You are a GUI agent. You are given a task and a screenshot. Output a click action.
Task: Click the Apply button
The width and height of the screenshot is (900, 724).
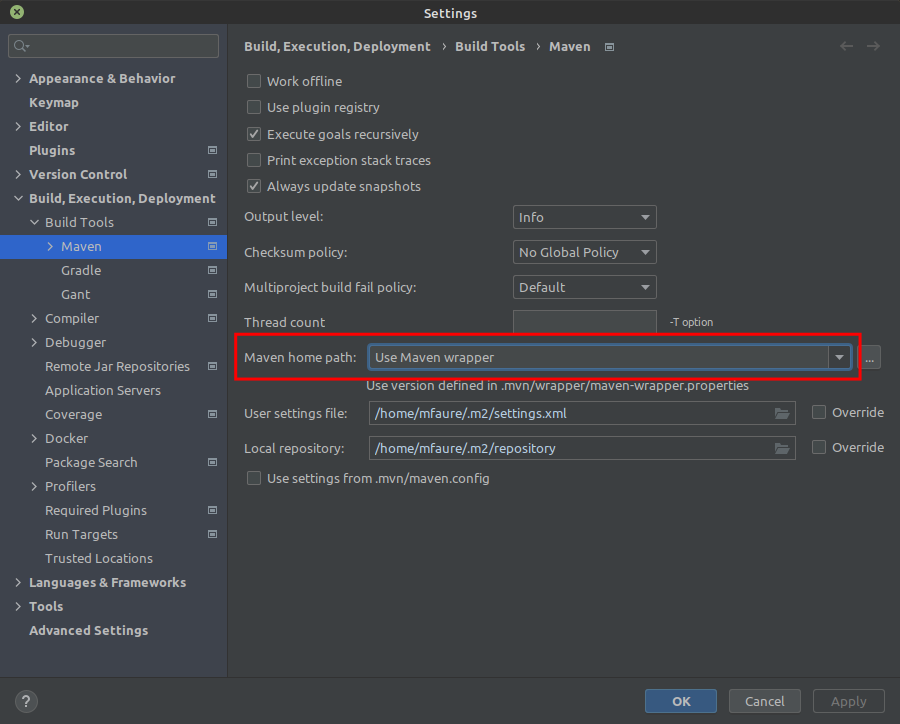848,701
